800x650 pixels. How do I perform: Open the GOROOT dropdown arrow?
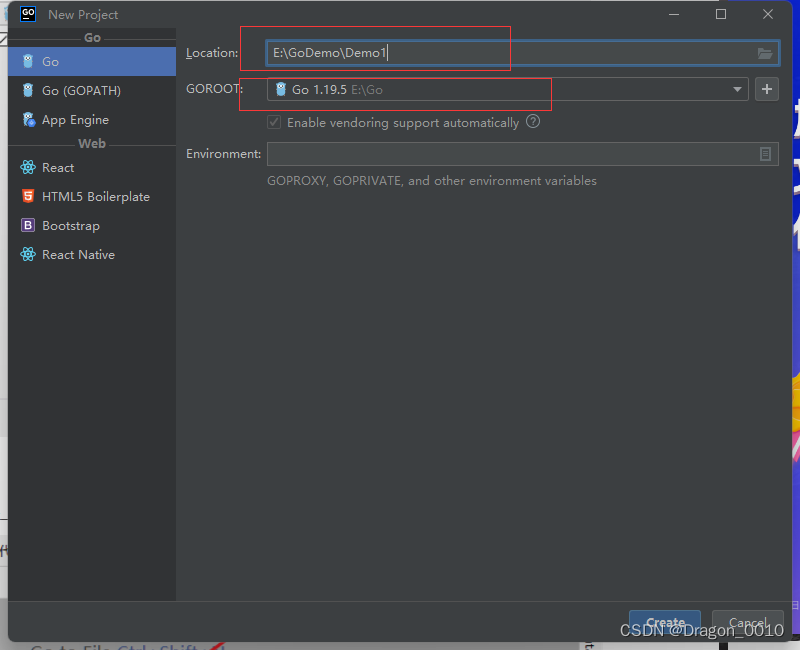(737, 89)
